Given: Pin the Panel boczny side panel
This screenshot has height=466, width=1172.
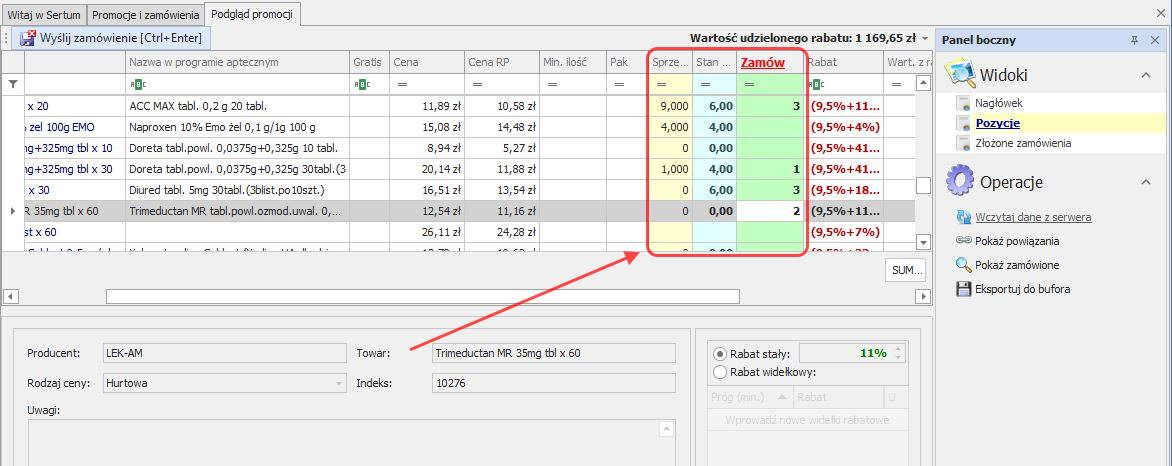Looking at the screenshot, I should point(1134,40).
